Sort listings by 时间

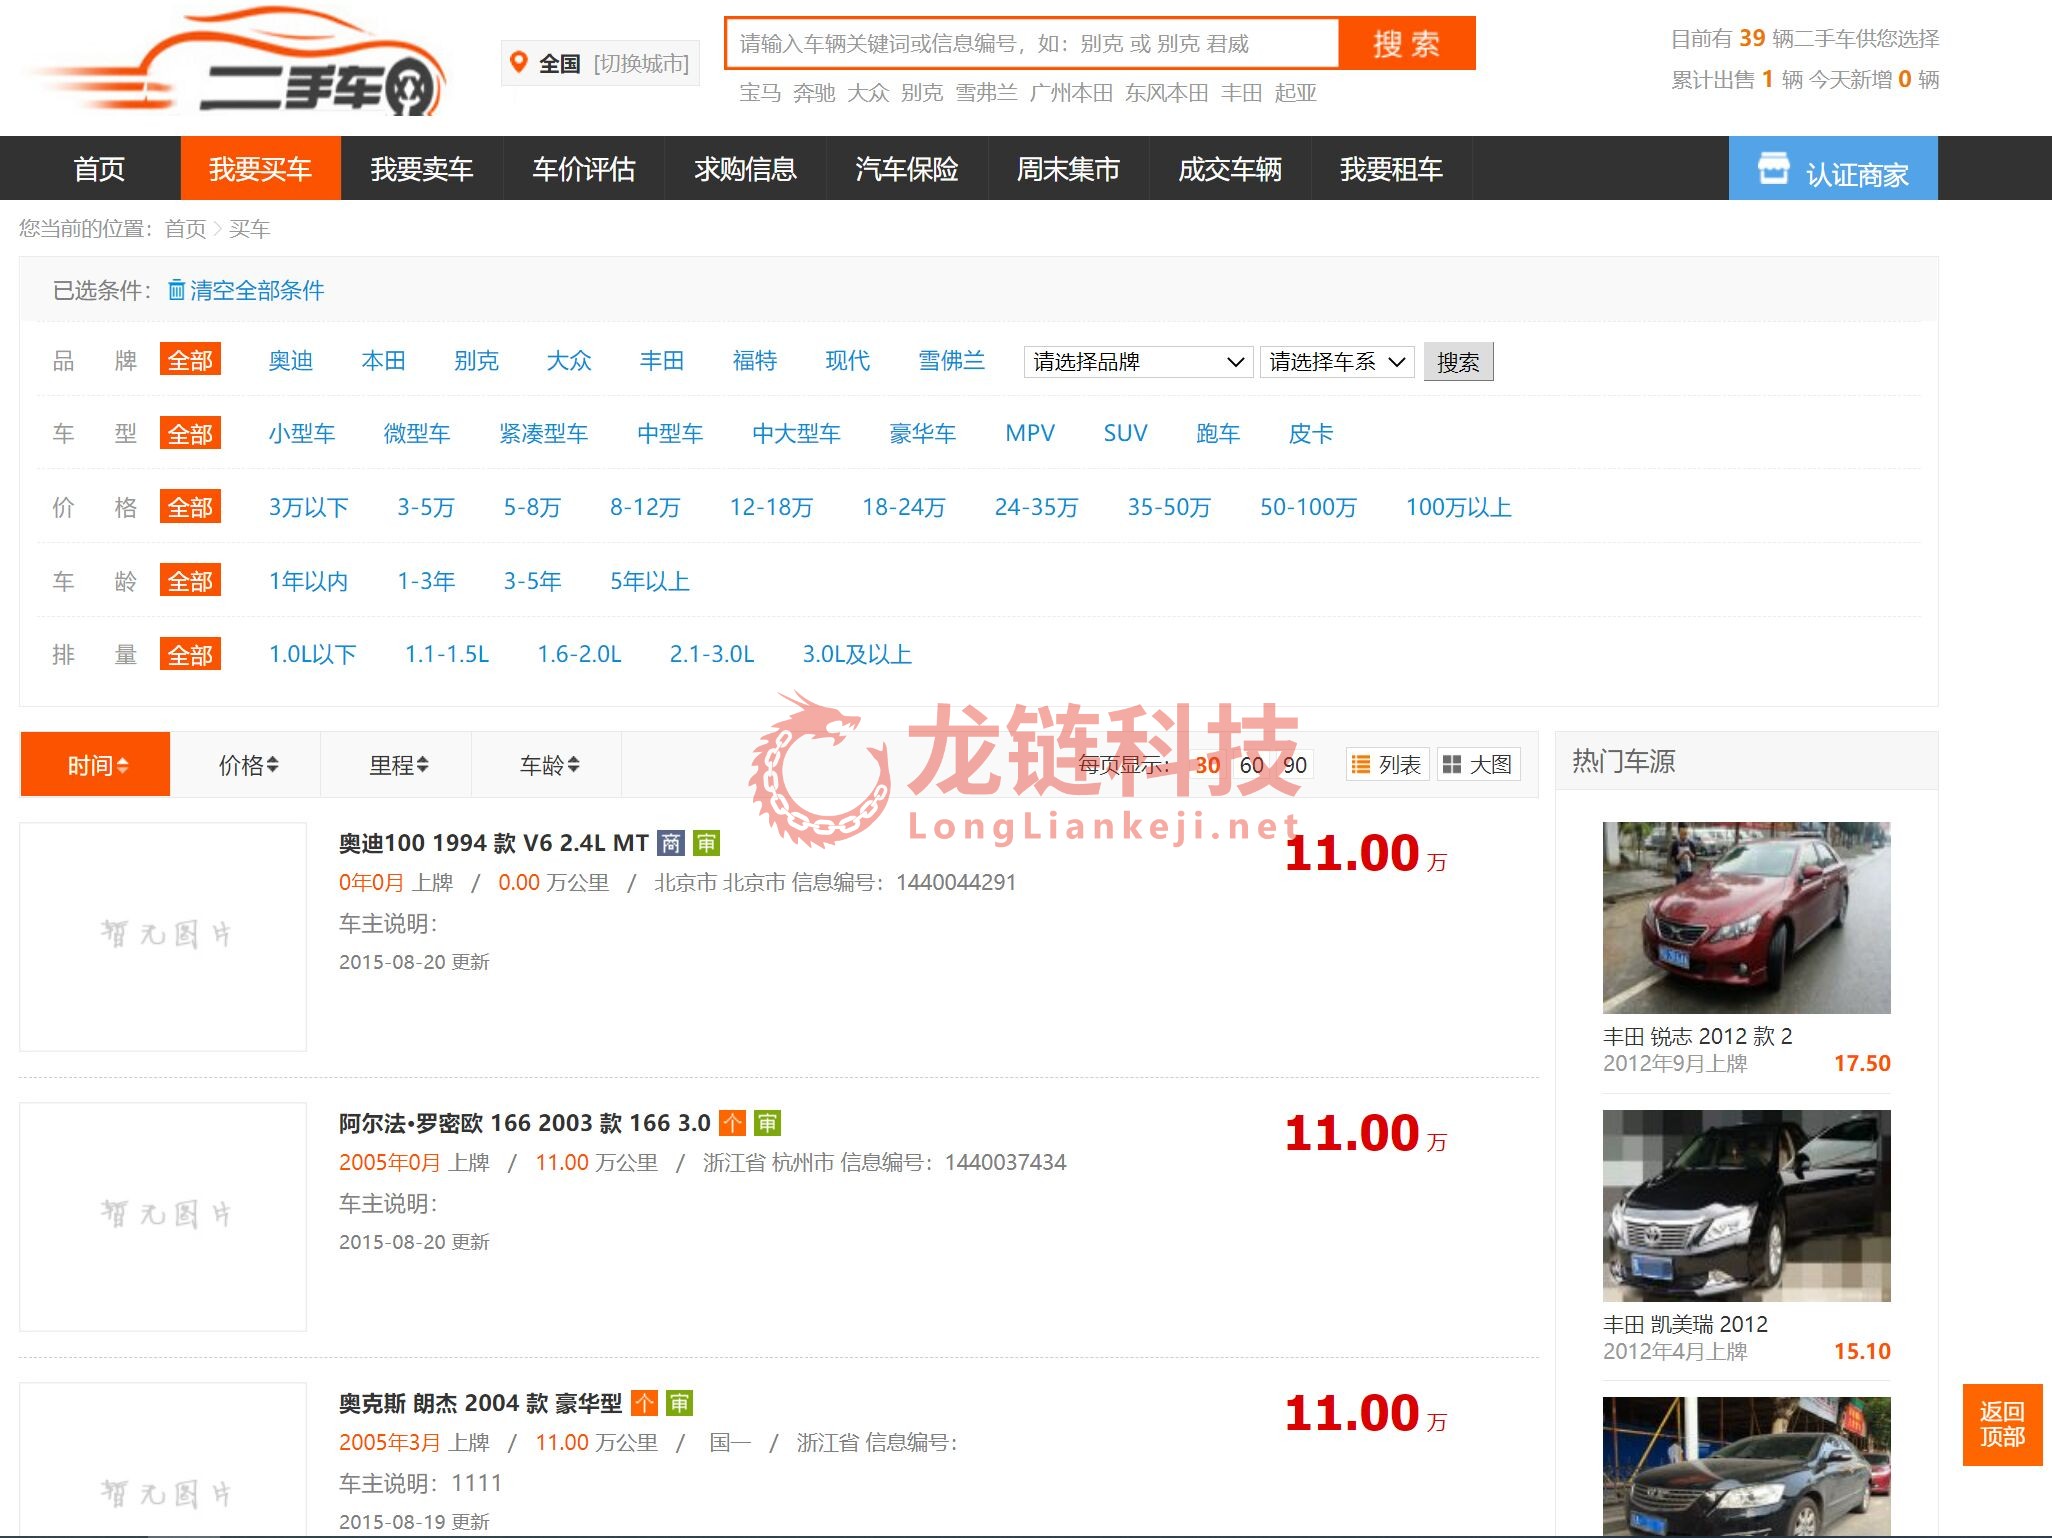tap(96, 765)
